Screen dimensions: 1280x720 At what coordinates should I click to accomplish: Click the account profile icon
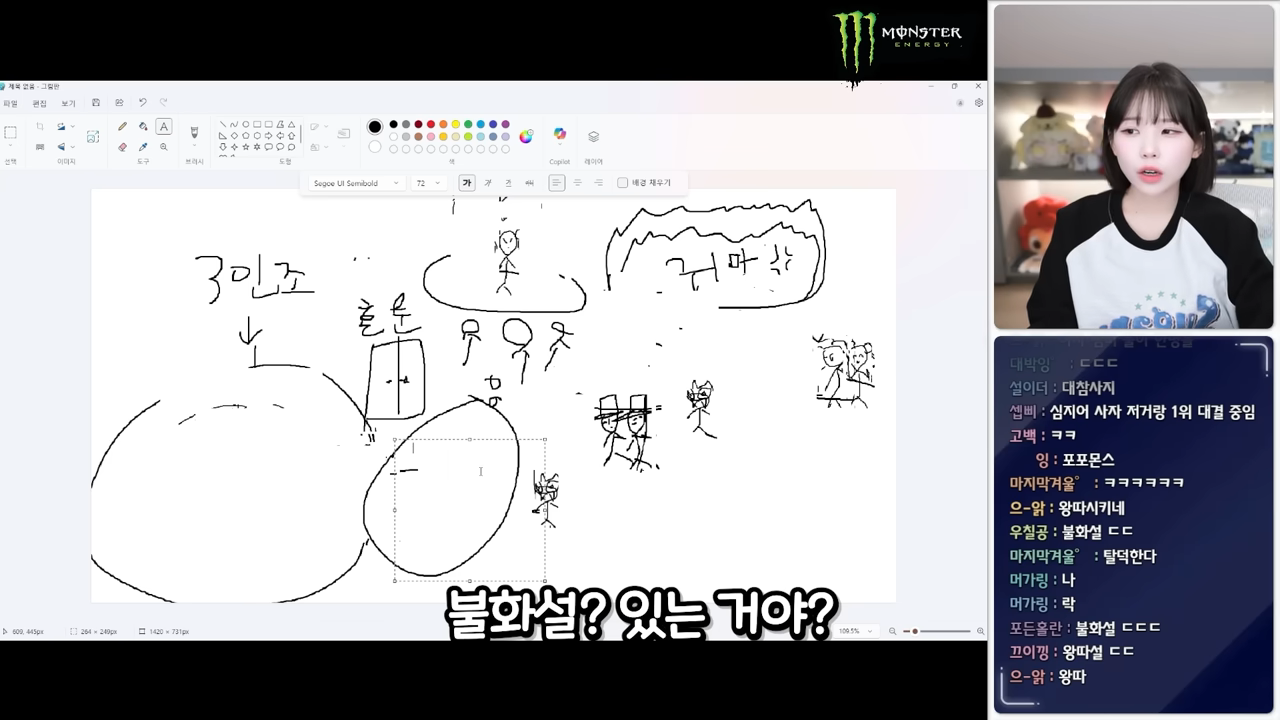click(x=960, y=102)
